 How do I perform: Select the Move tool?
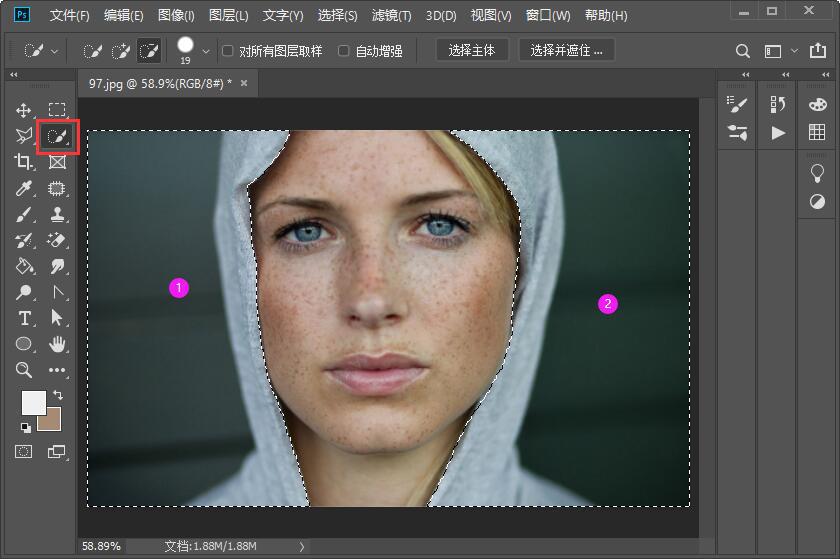pos(24,110)
